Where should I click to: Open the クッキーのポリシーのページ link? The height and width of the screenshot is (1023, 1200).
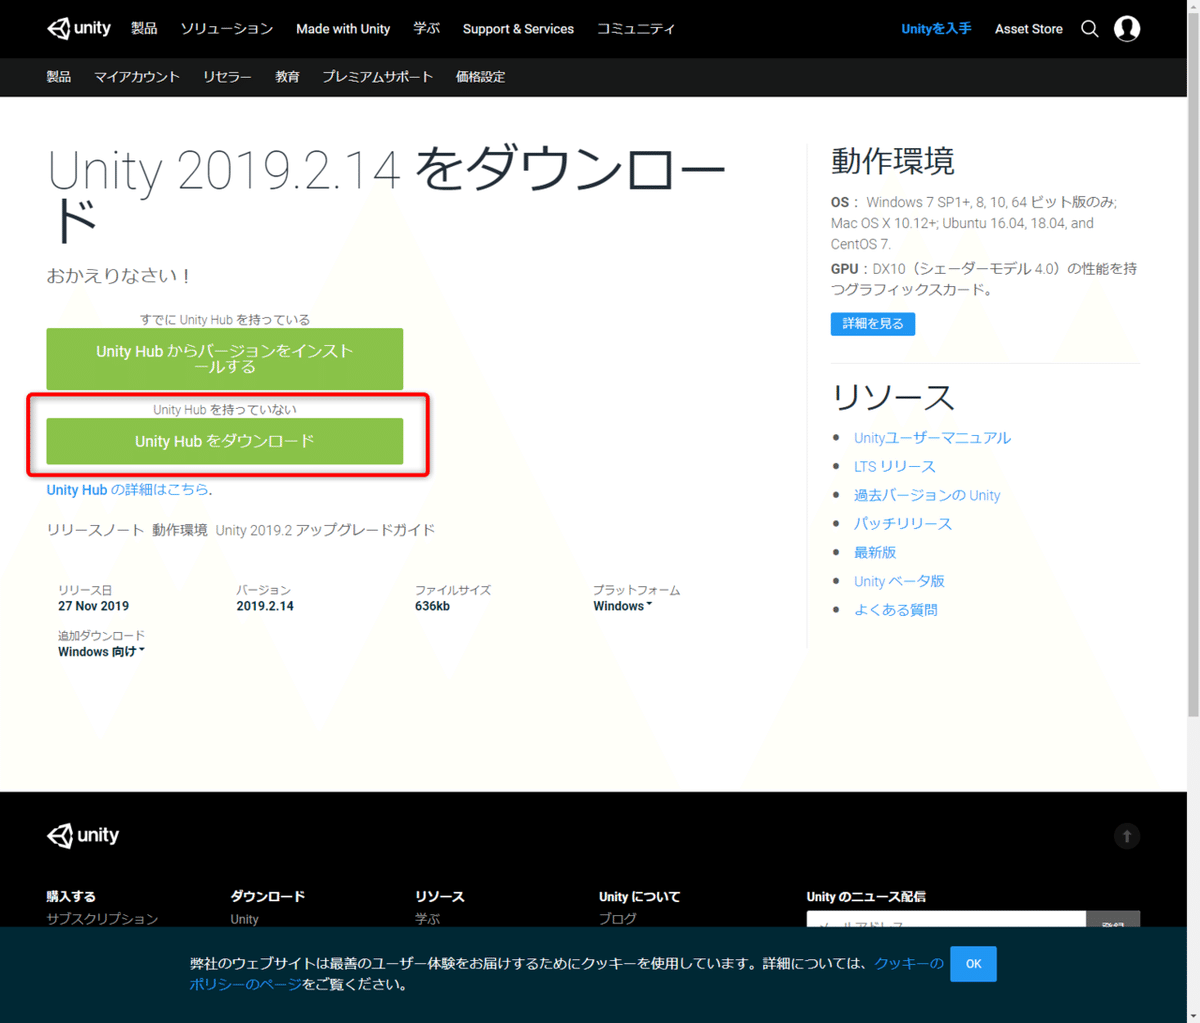(x=909, y=964)
